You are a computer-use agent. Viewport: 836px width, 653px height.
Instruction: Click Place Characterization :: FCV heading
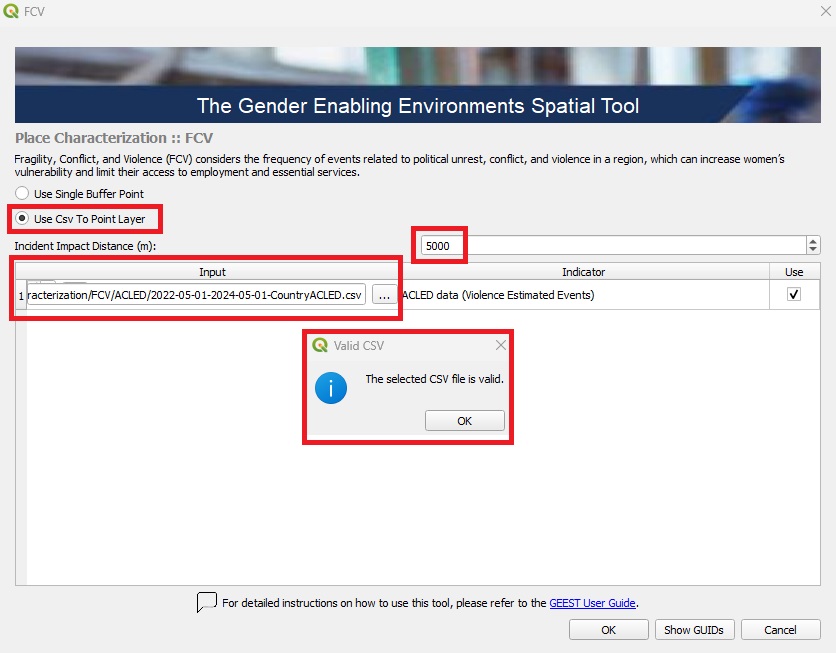[x=114, y=138]
